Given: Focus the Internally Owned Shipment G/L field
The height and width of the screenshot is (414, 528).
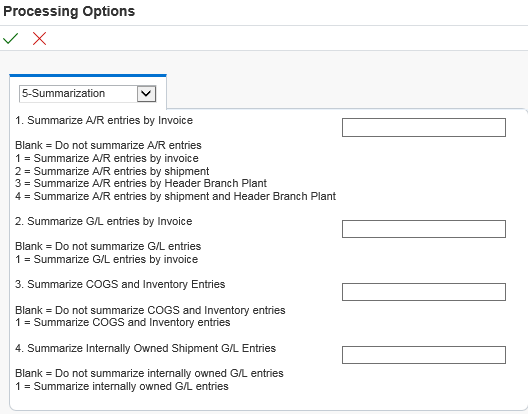Looking at the screenshot, I should click(424, 355).
